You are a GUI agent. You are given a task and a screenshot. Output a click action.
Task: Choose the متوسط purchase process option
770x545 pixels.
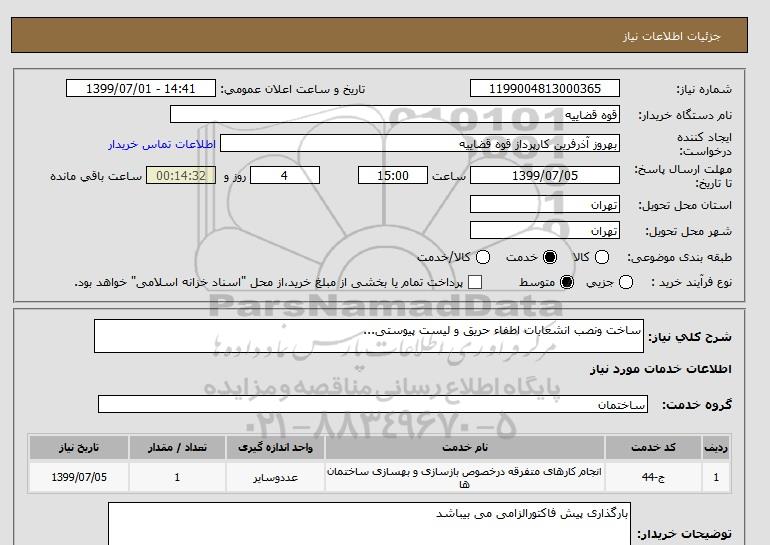click(x=567, y=282)
